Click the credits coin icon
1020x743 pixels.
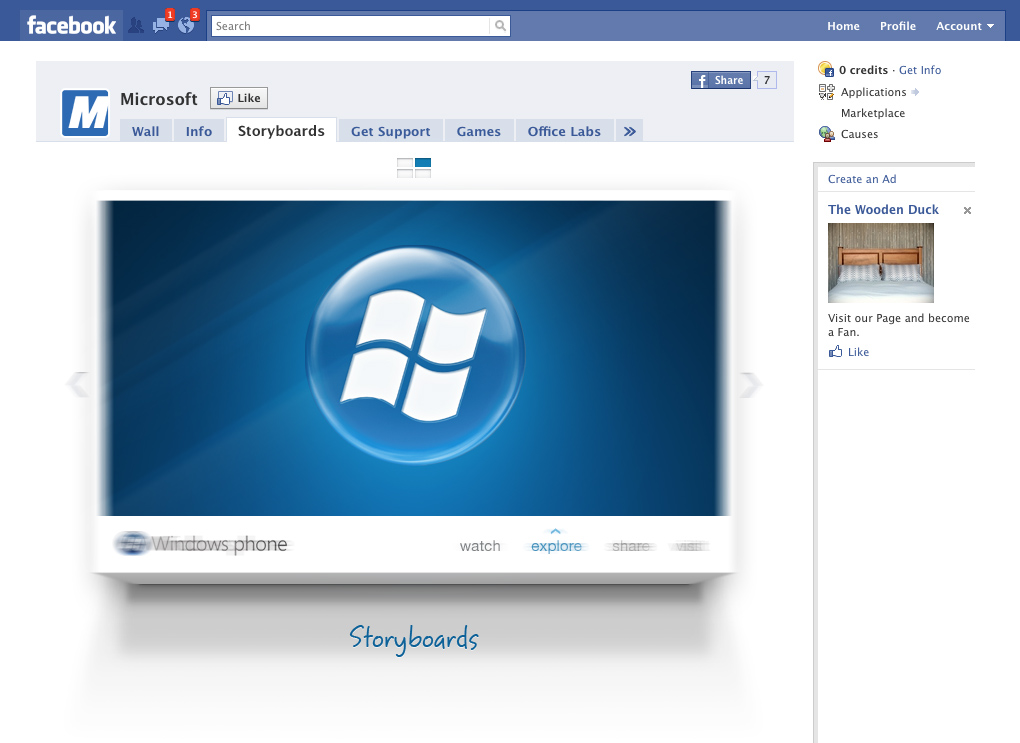pos(826,69)
